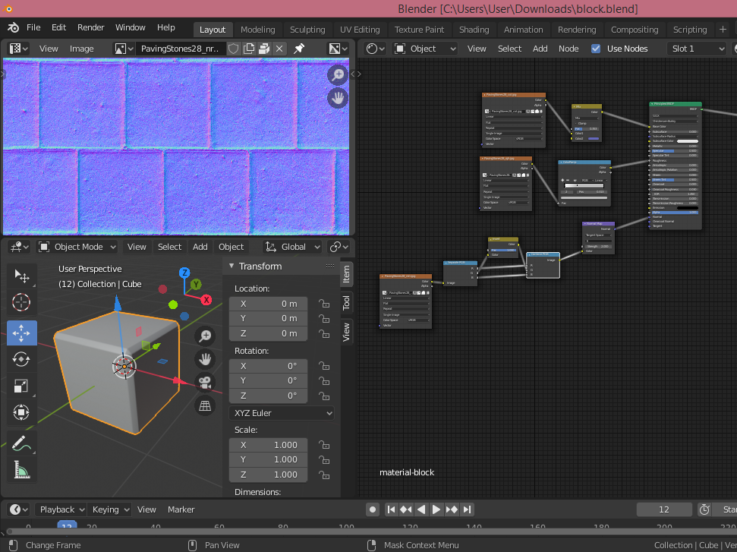Toggle lock for Scale X
The width and height of the screenshot is (737, 552).
tap(324, 445)
